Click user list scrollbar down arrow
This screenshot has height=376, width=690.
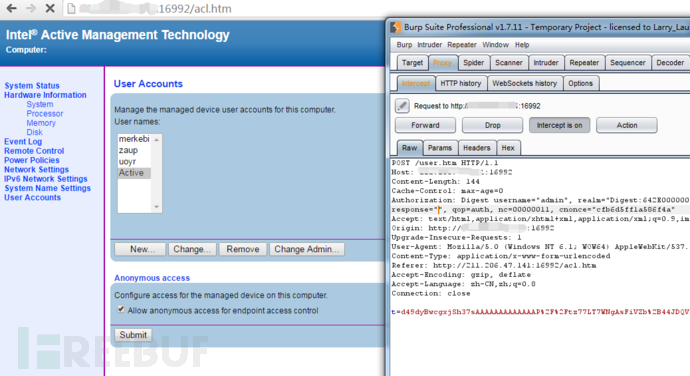point(157,207)
